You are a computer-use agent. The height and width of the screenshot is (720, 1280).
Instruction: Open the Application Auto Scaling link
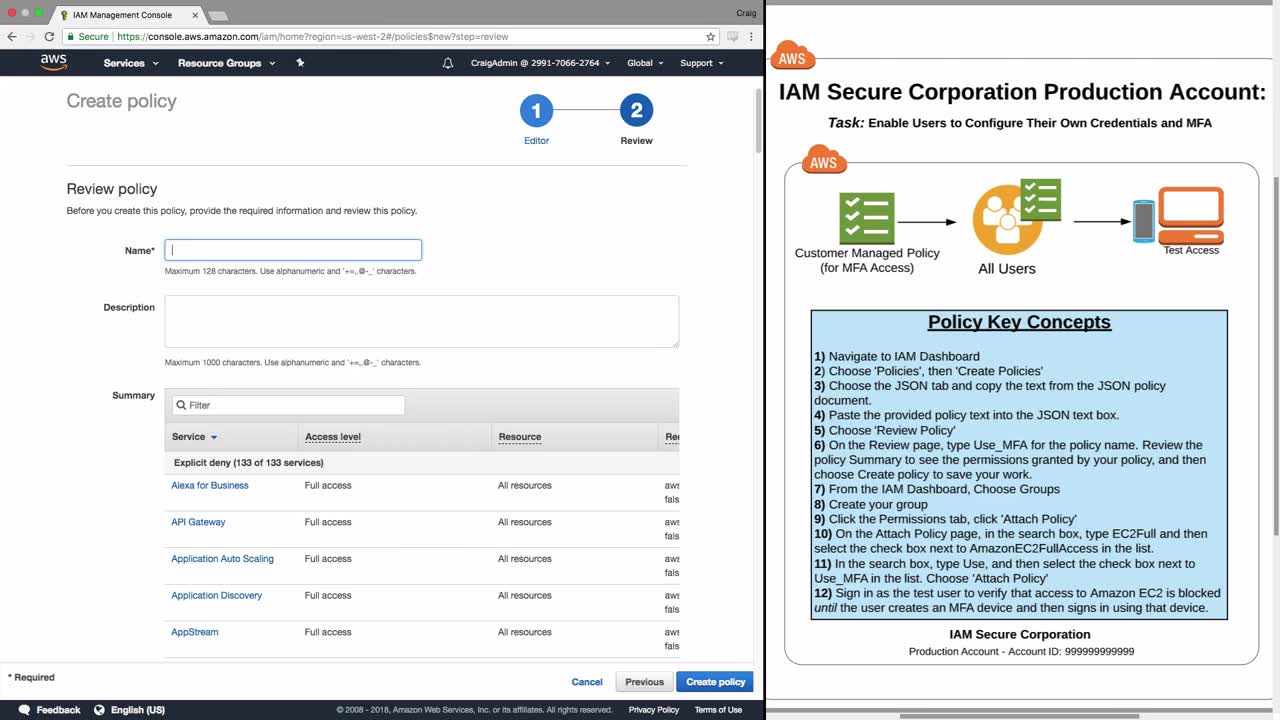click(222, 559)
